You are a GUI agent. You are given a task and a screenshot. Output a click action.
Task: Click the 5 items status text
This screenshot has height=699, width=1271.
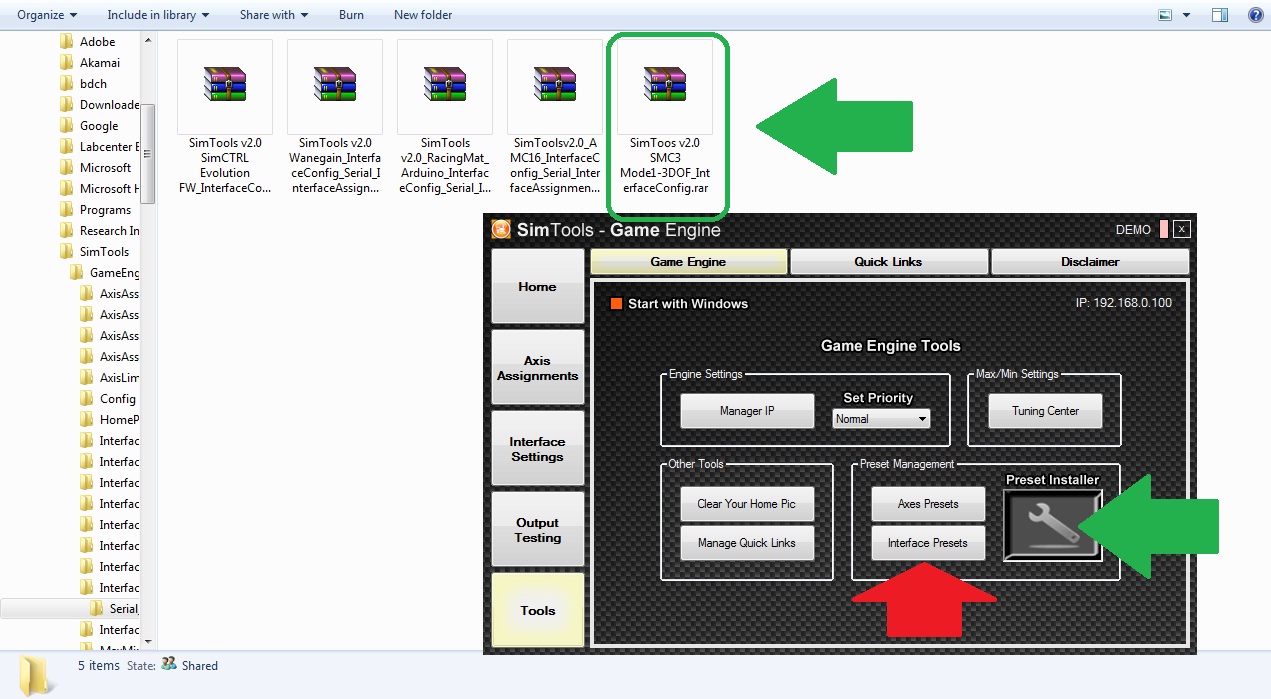99,665
